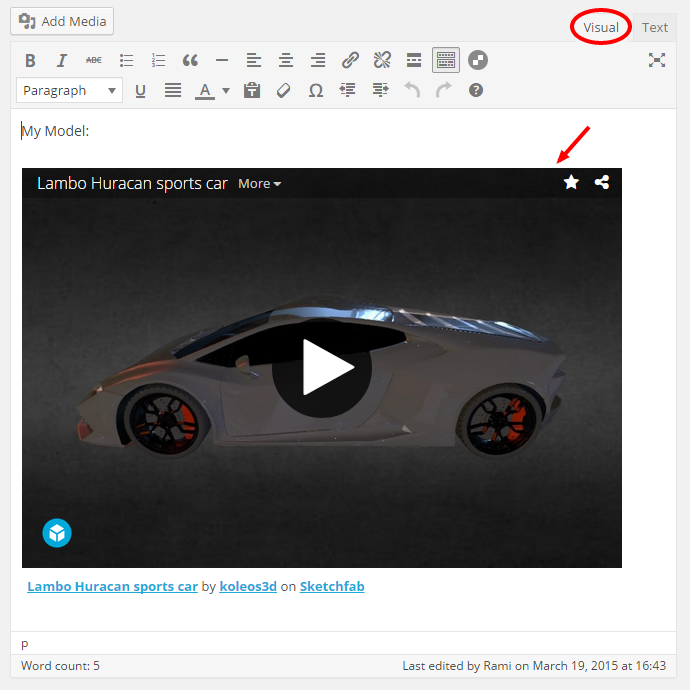The image size is (690, 690).
Task: Toggle the toolbar kitchen sink button
Action: pos(446,60)
